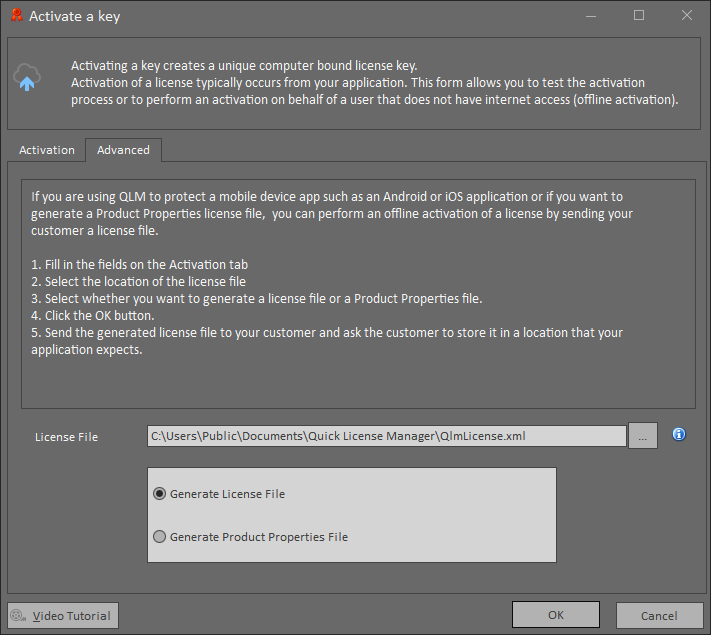Open the Advanced tab
The width and height of the screenshot is (711, 635).
click(123, 150)
